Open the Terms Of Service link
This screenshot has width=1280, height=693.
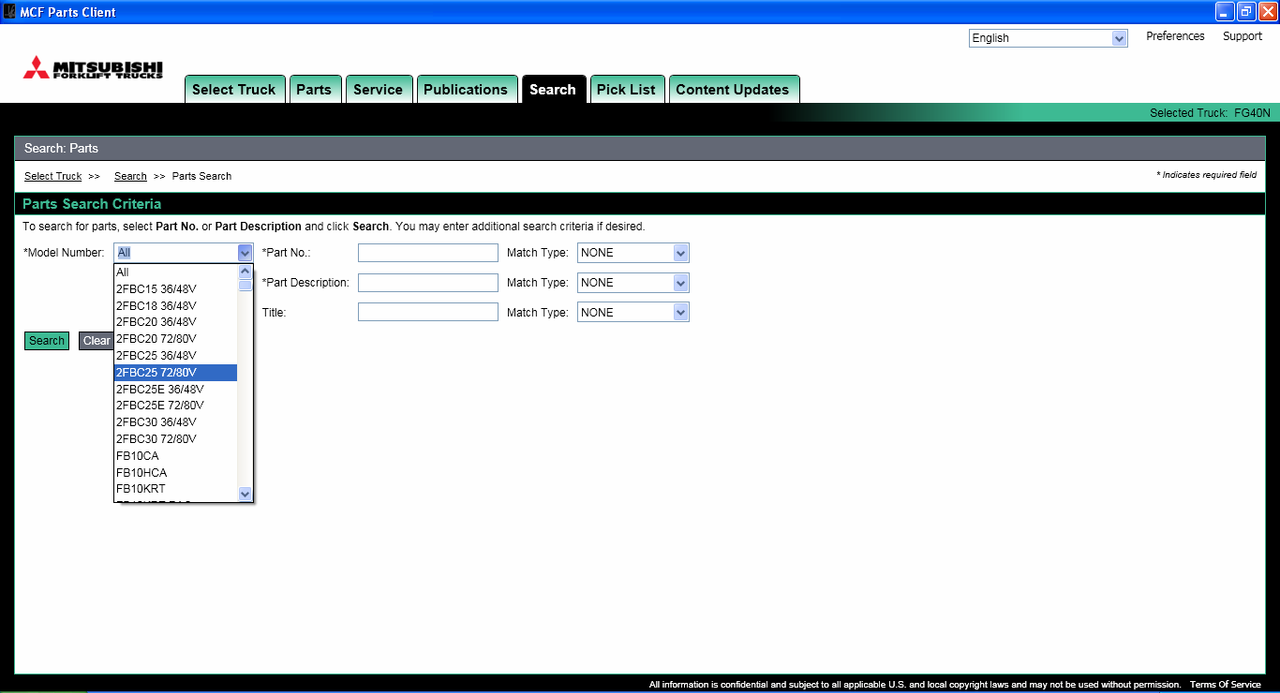1225,685
